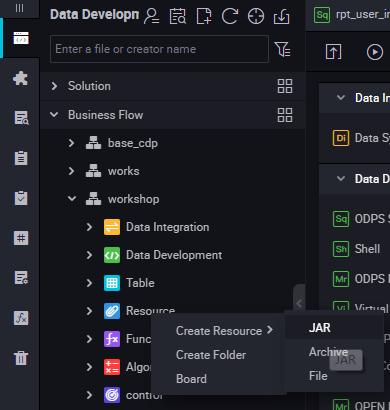Select the control folder target icon
Viewport: 390px width, 410px height.
pos(112,395)
